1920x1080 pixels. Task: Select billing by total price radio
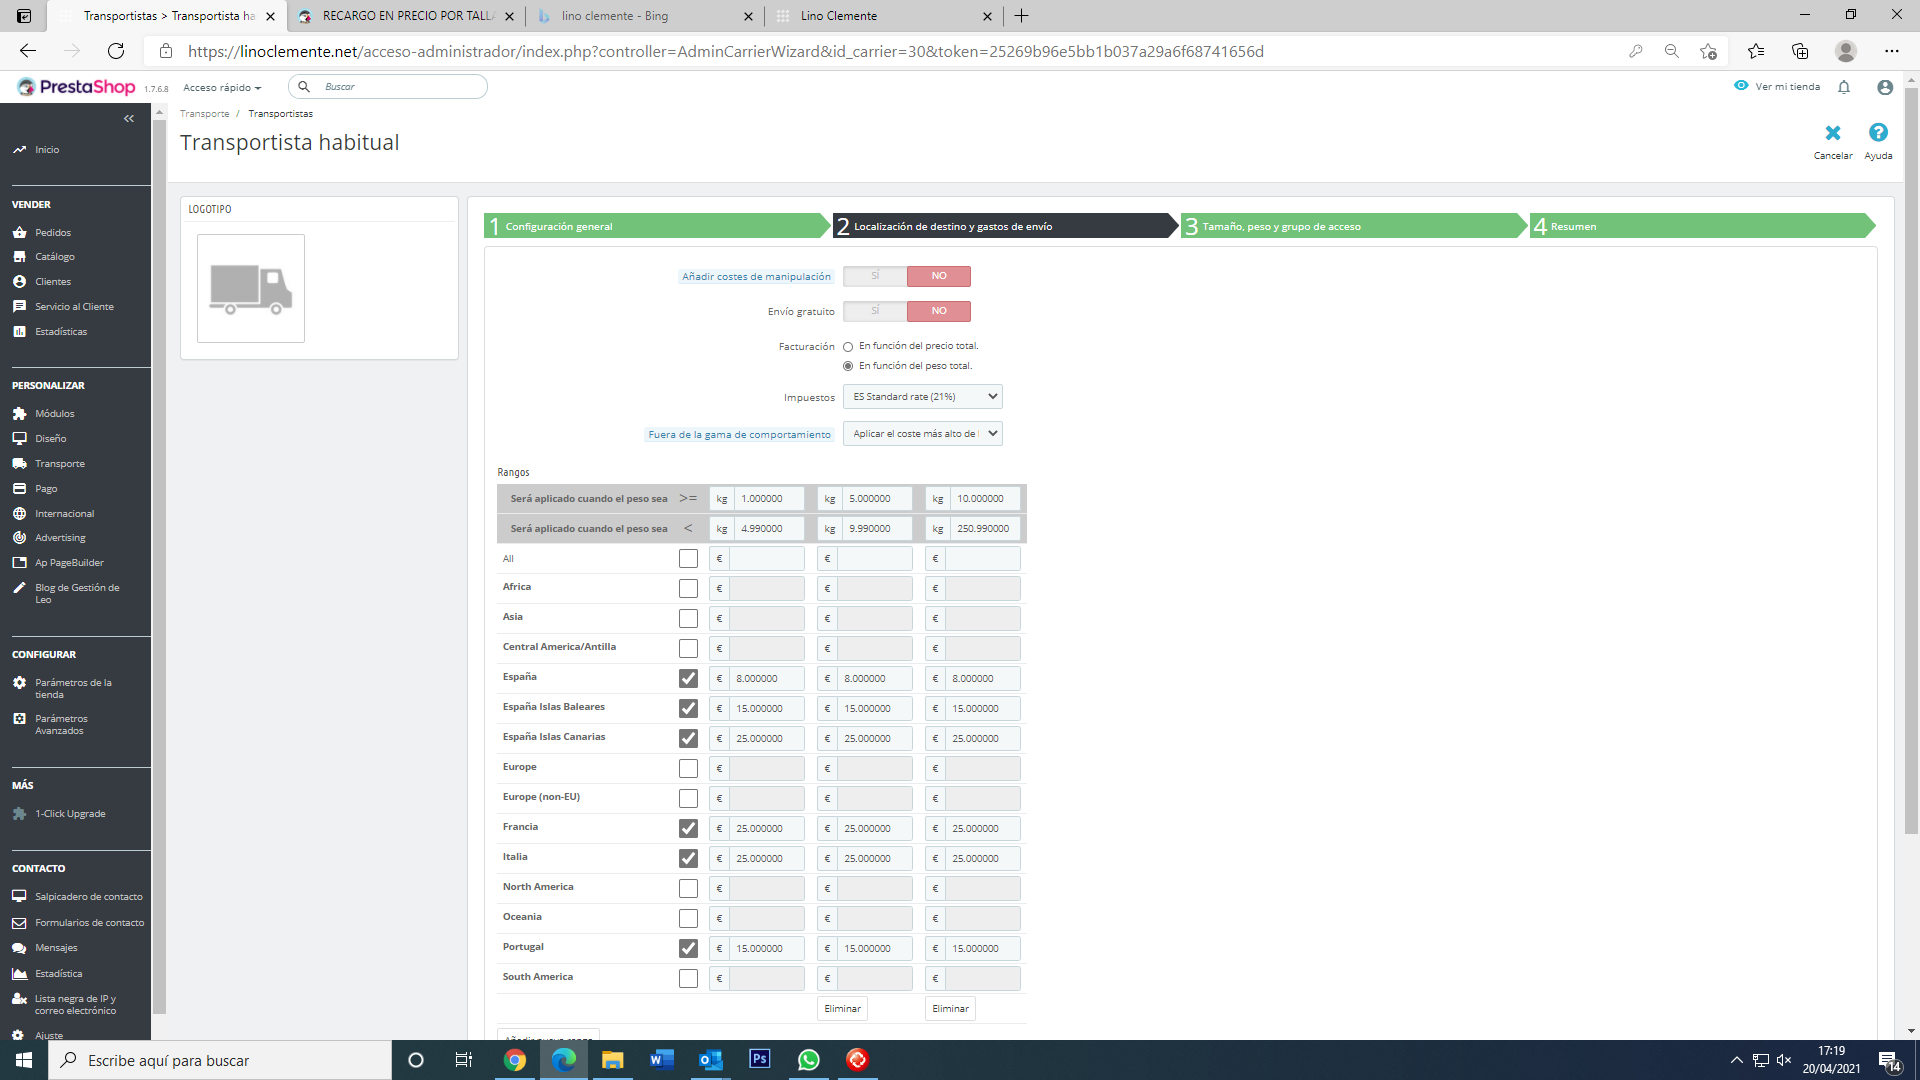848,346
